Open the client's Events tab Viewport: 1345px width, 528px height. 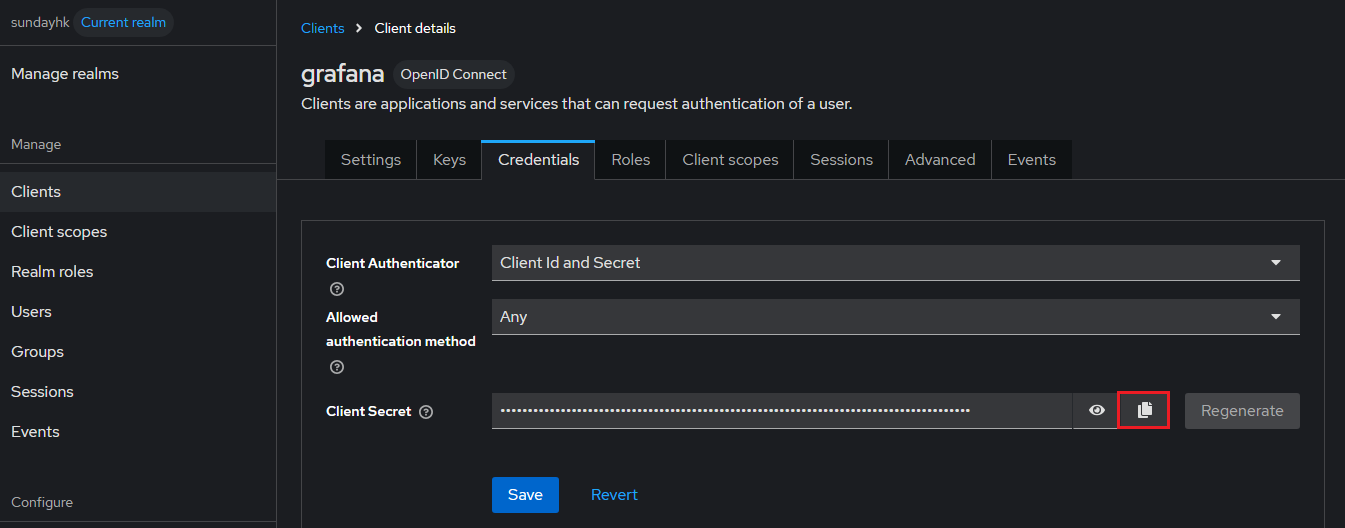coord(1031,160)
